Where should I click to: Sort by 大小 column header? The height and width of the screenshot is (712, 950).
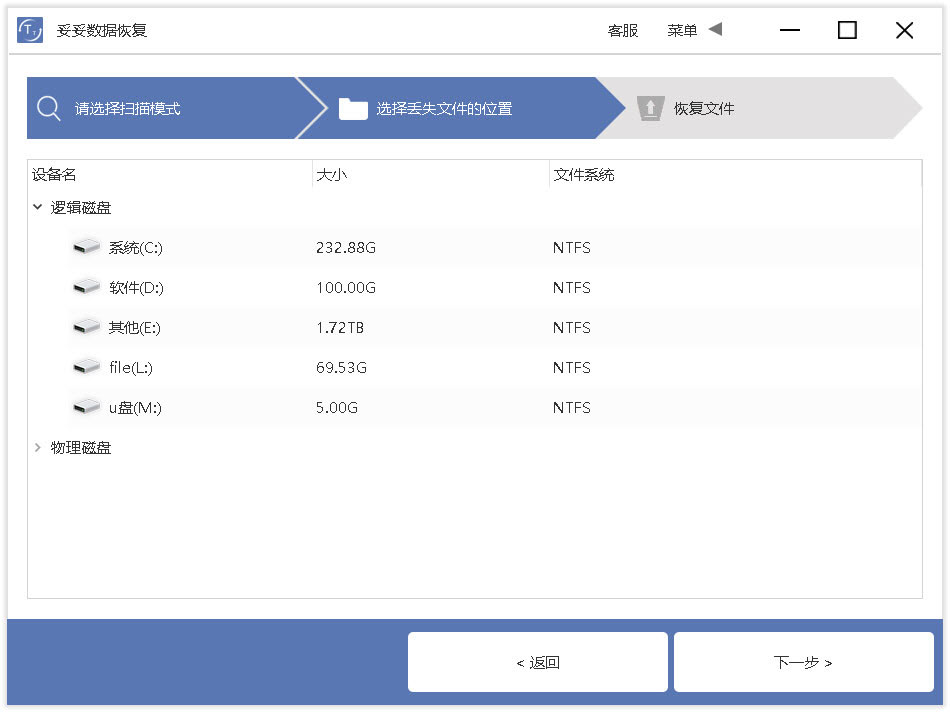[431, 175]
